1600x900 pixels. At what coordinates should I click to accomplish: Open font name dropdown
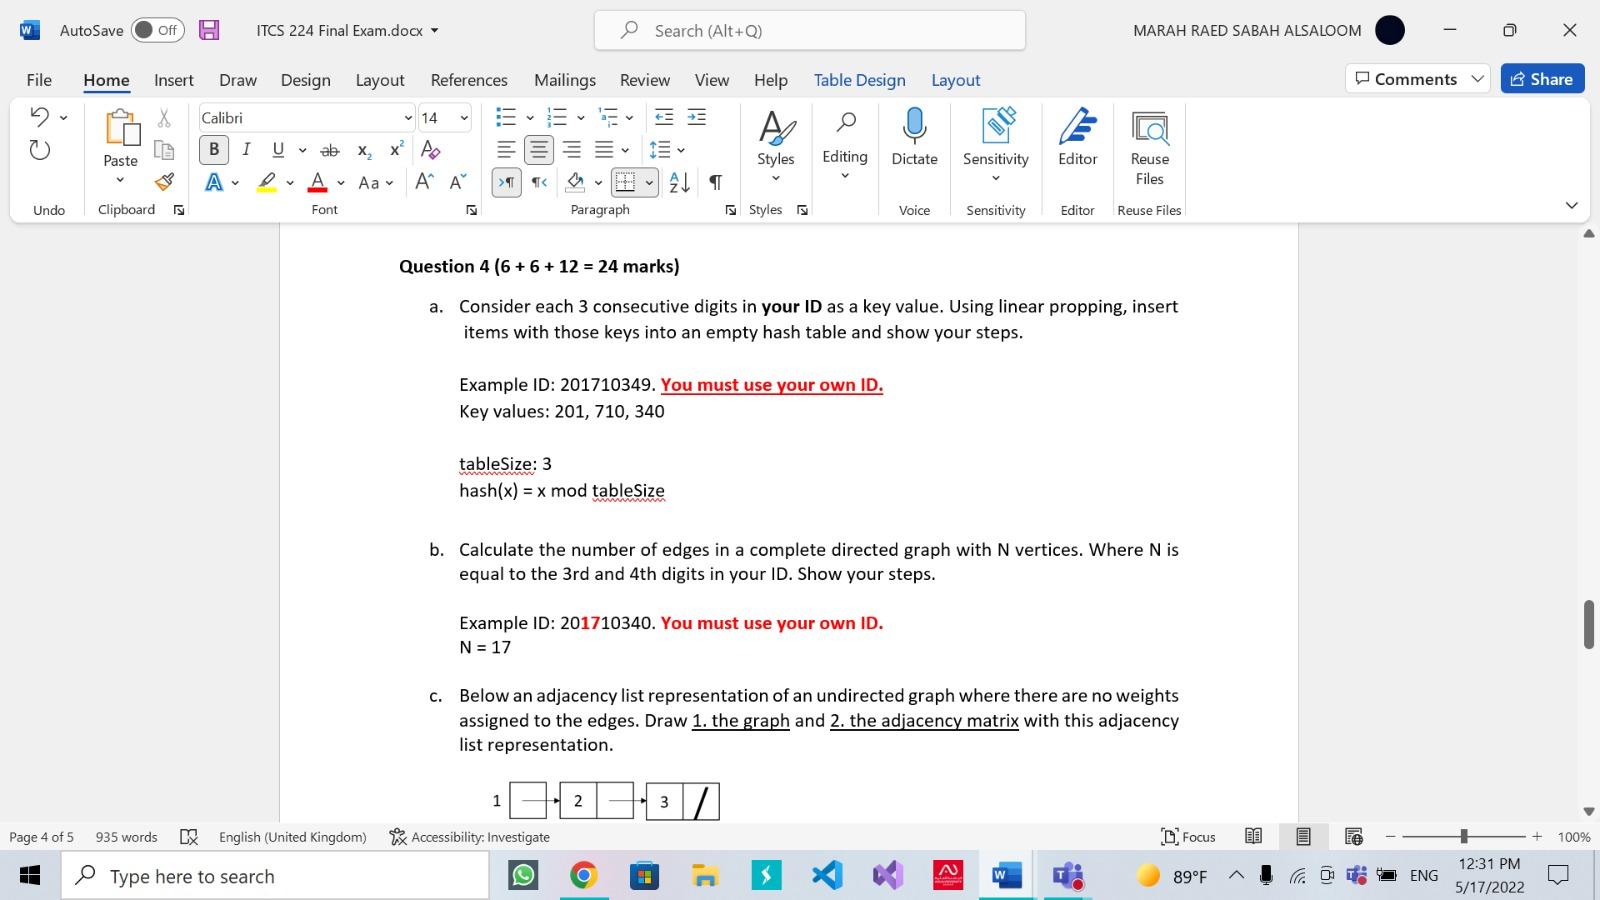(x=408, y=118)
